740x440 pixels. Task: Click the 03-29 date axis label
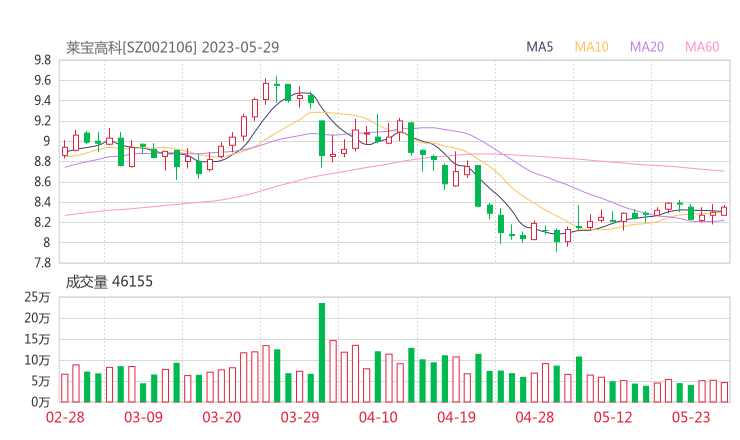300,417
